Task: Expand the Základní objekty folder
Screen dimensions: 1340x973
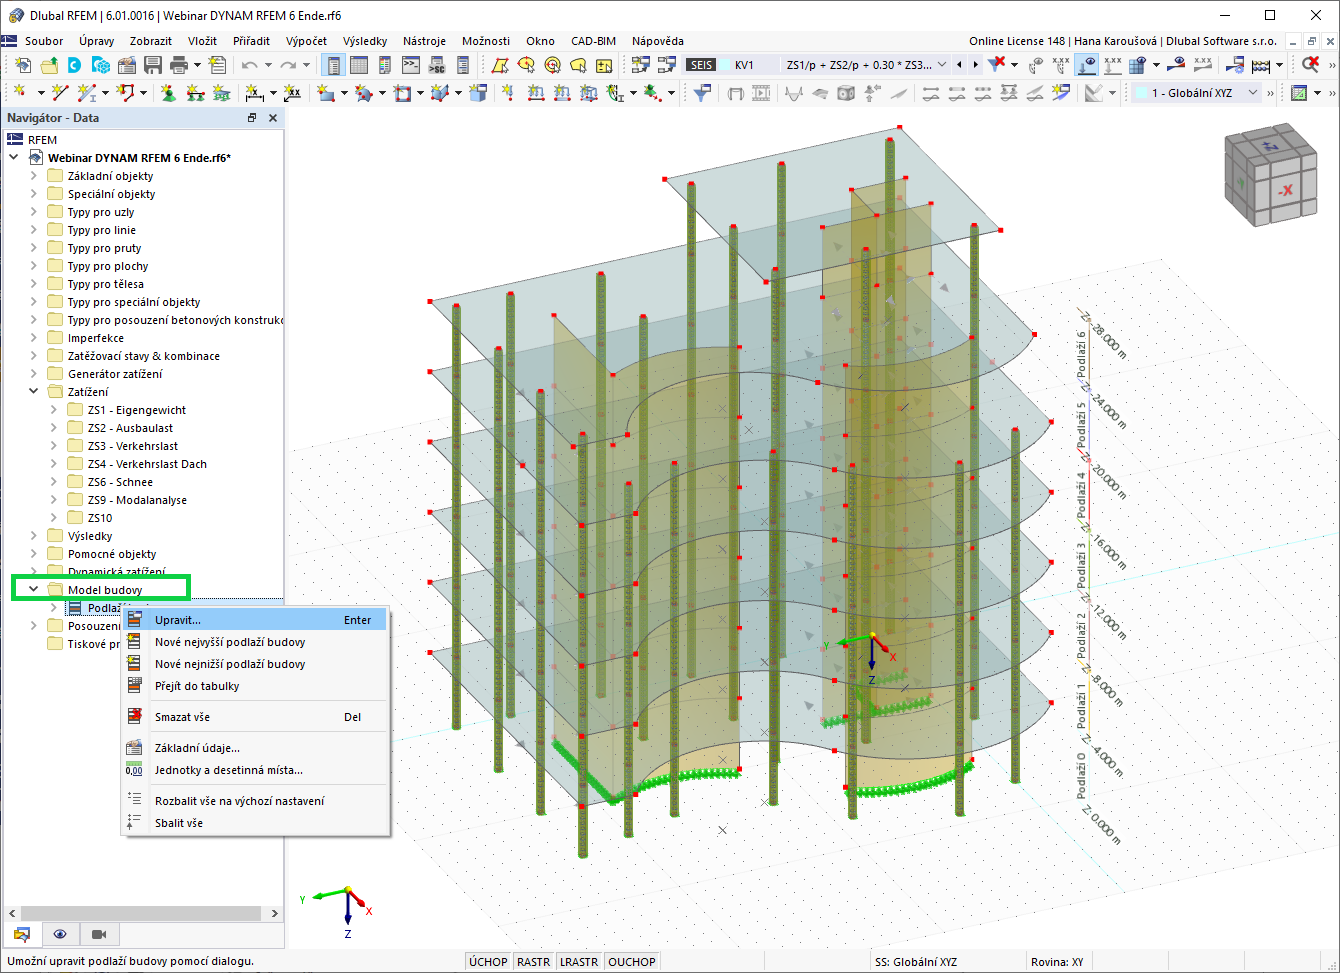Action: 33,176
